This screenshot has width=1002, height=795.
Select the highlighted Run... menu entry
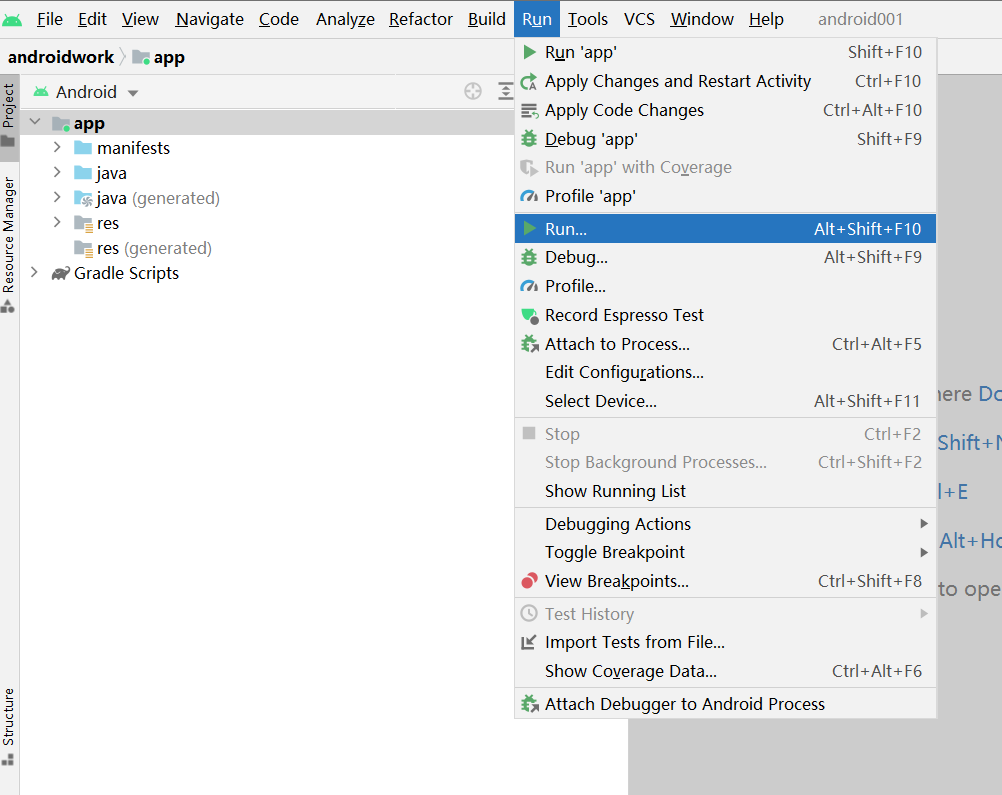click(x=725, y=229)
